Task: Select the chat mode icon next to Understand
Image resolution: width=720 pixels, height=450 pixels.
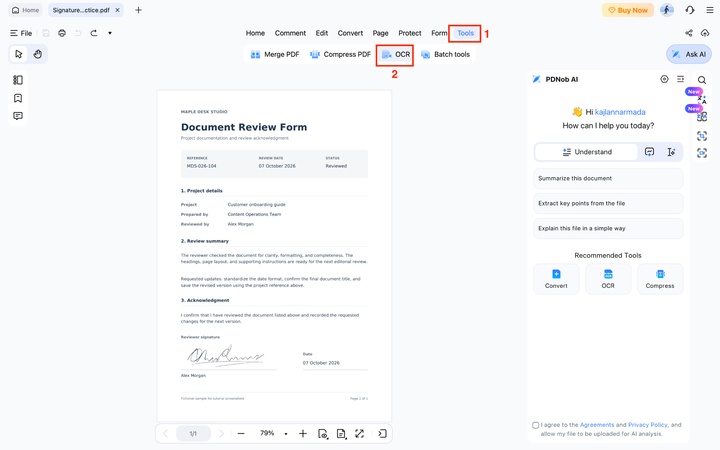Action: 649,152
